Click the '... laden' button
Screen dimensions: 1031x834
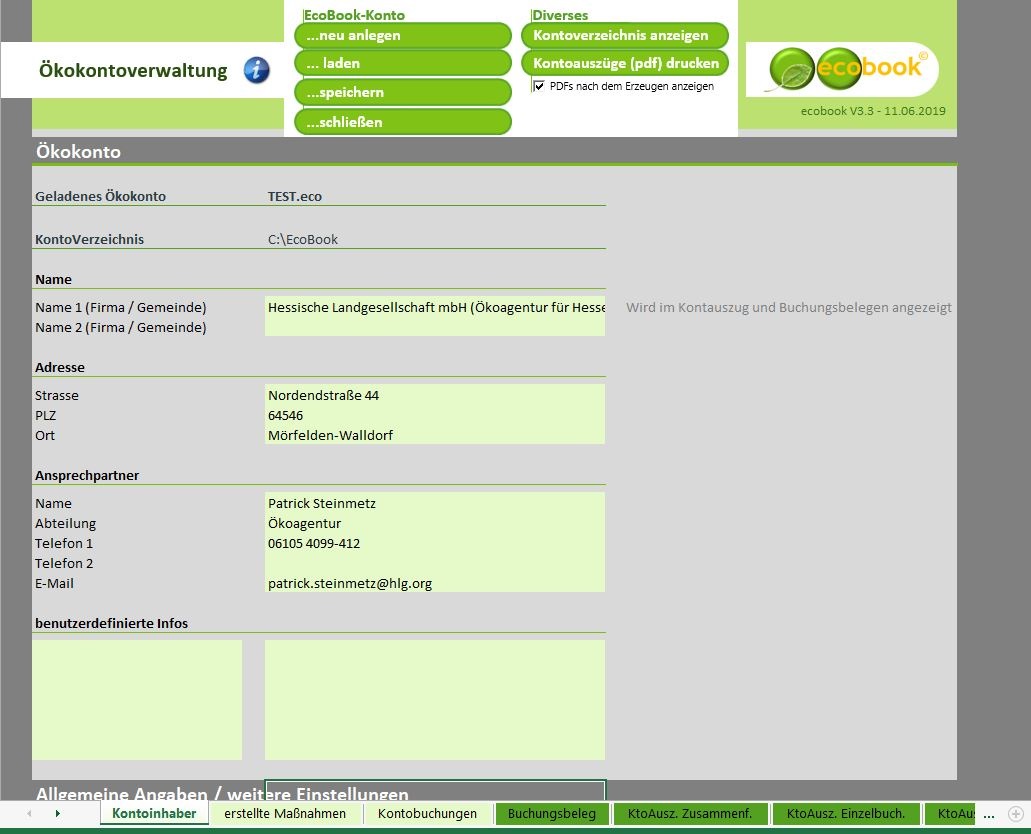(x=402, y=64)
